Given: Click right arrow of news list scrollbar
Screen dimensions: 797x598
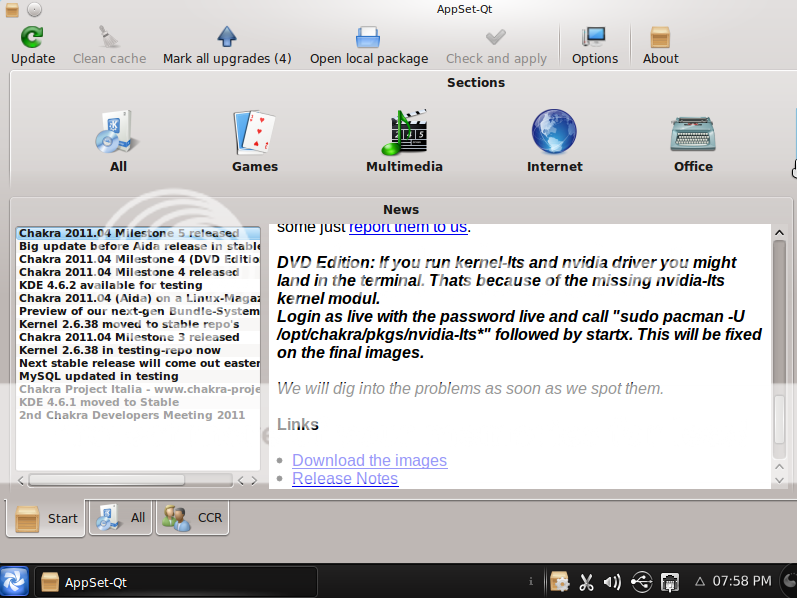Looking at the screenshot, I should pyautogui.click(x=254, y=481).
